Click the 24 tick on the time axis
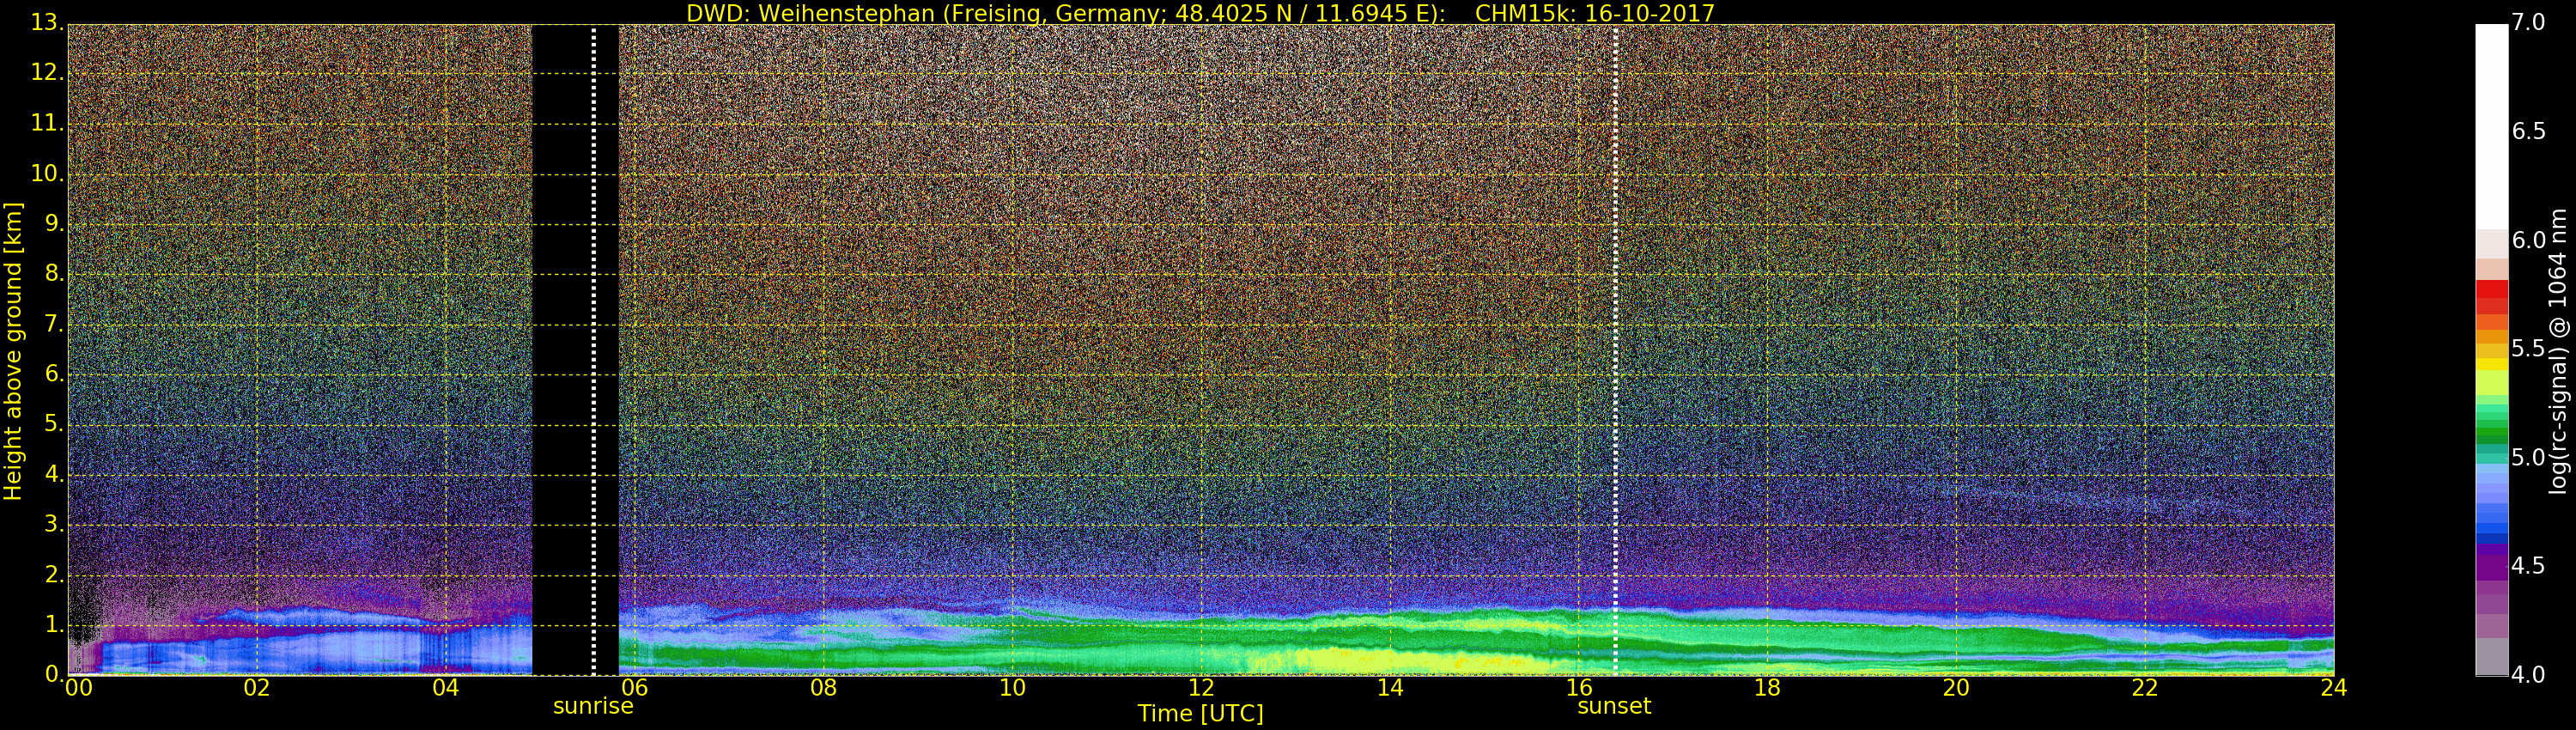 [x=2333, y=688]
